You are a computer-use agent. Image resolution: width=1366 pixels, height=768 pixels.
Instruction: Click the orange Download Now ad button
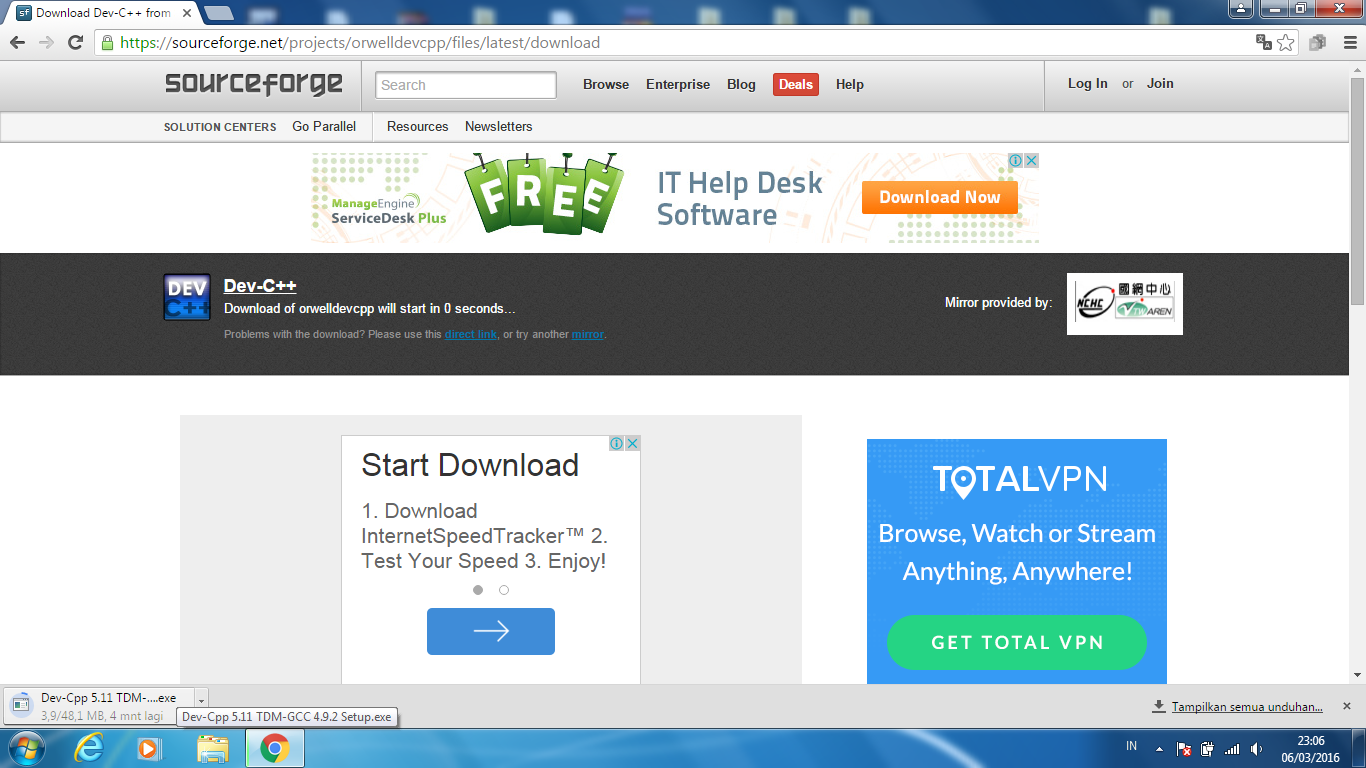click(x=940, y=197)
